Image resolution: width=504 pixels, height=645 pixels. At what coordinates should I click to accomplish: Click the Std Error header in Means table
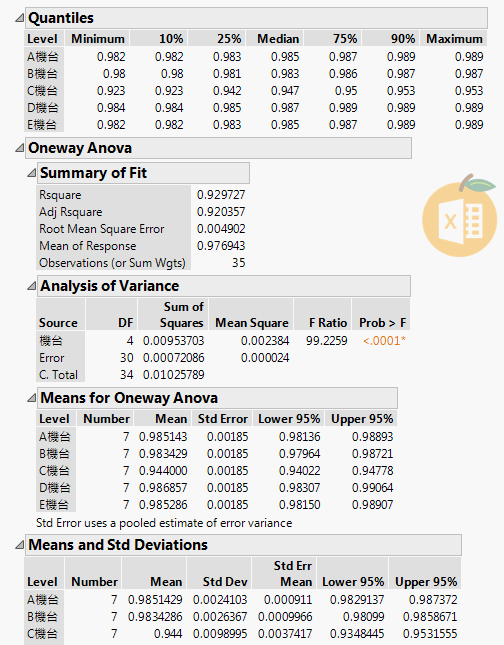[222, 419]
